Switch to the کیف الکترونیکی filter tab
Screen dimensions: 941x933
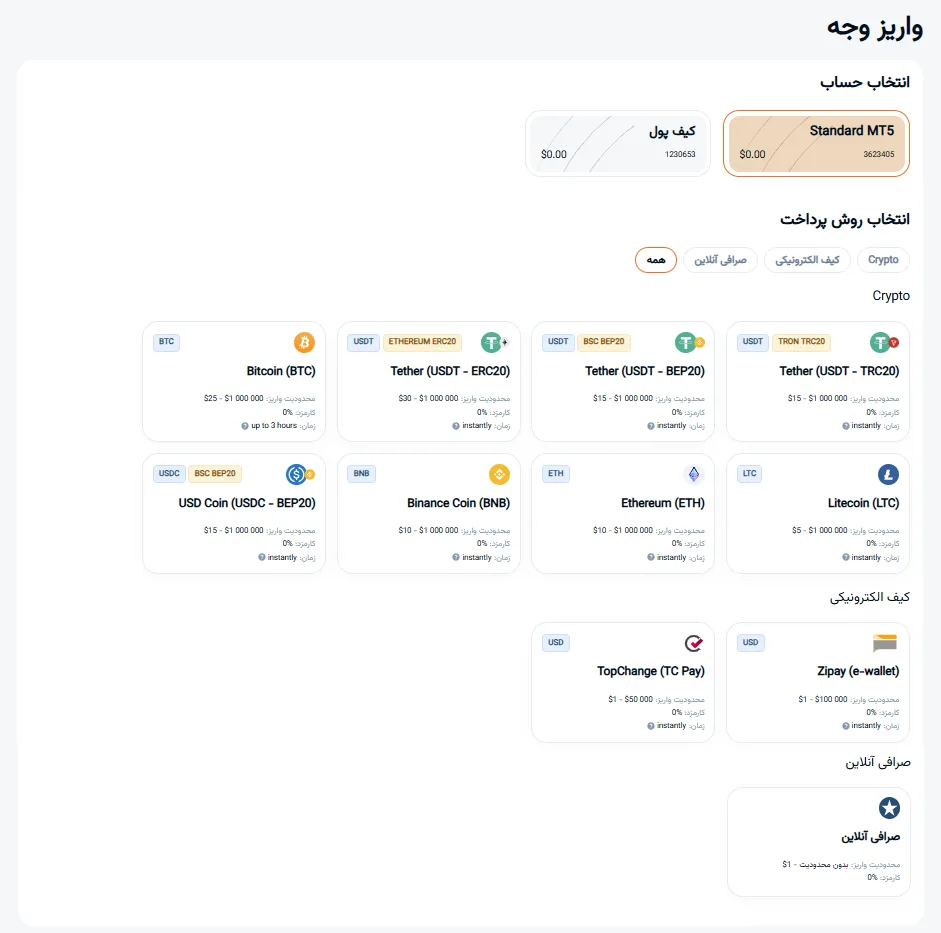[808, 260]
